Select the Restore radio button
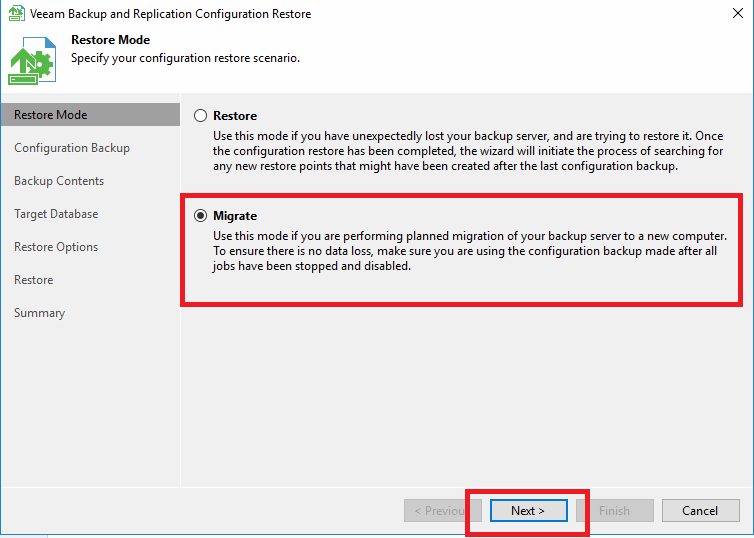Viewport: 754px width, 538px height. coord(201,116)
